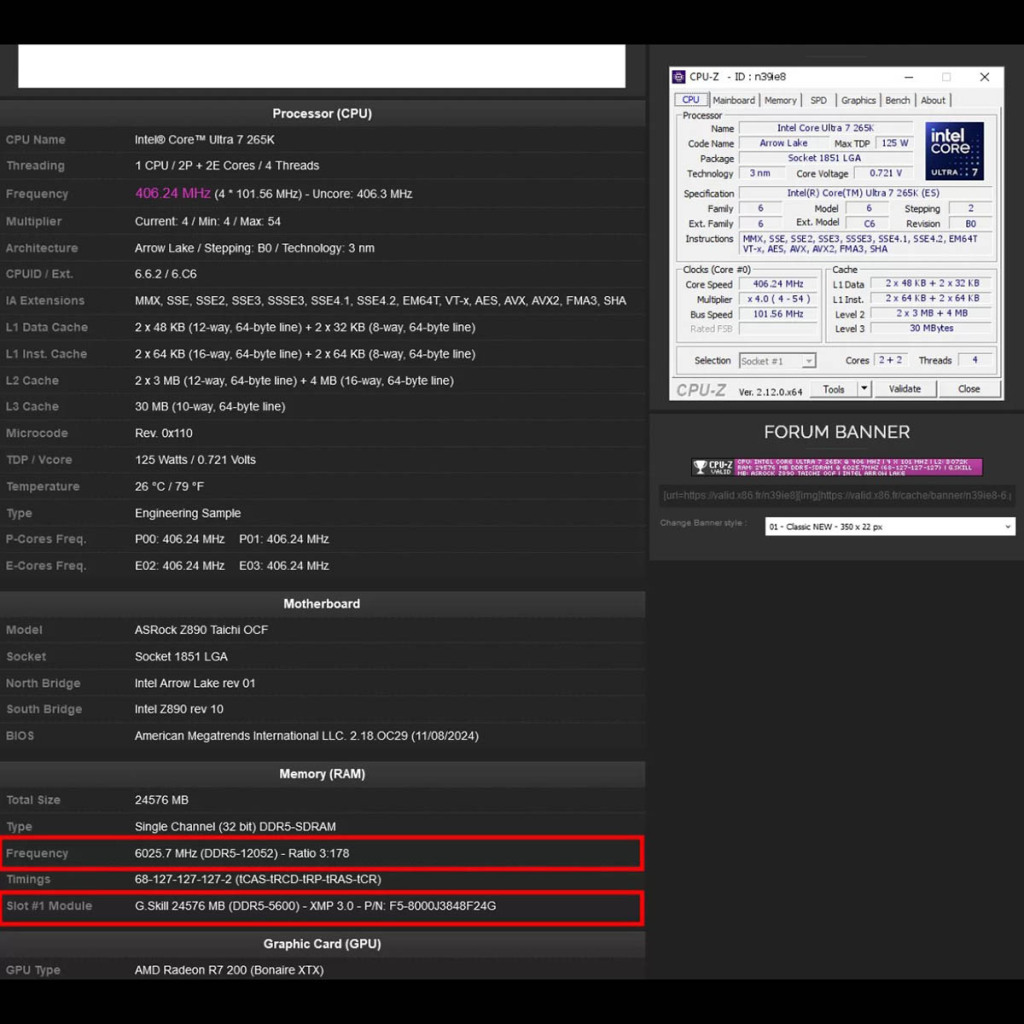Click the TDP / Vcore value 125 Watts
Viewport: 1024px width, 1024px height.
(195, 460)
